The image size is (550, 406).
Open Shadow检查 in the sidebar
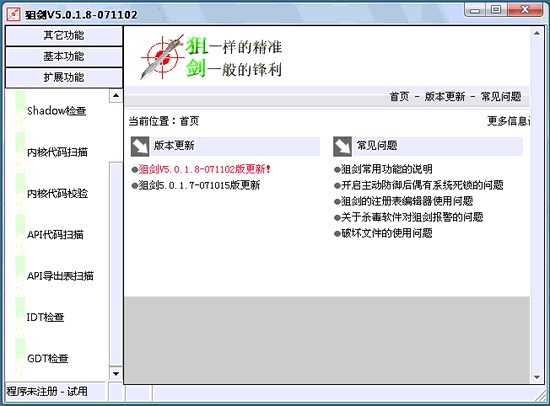[x=56, y=111]
